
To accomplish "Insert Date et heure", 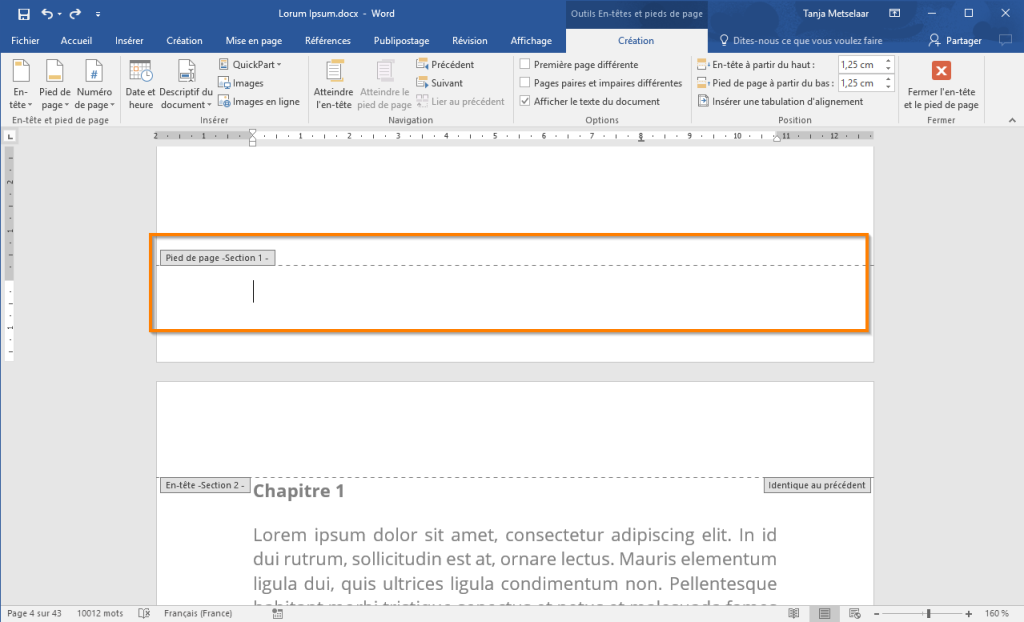I will [140, 85].
